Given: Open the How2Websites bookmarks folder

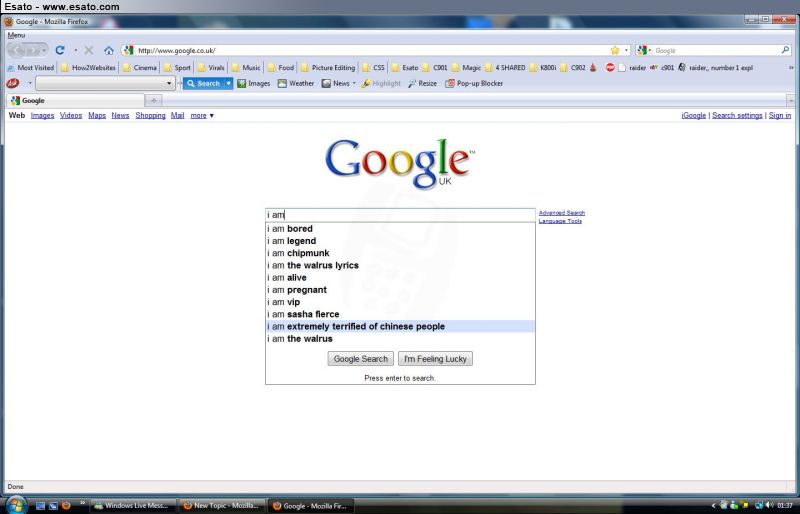Looking at the screenshot, I should 88,67.
